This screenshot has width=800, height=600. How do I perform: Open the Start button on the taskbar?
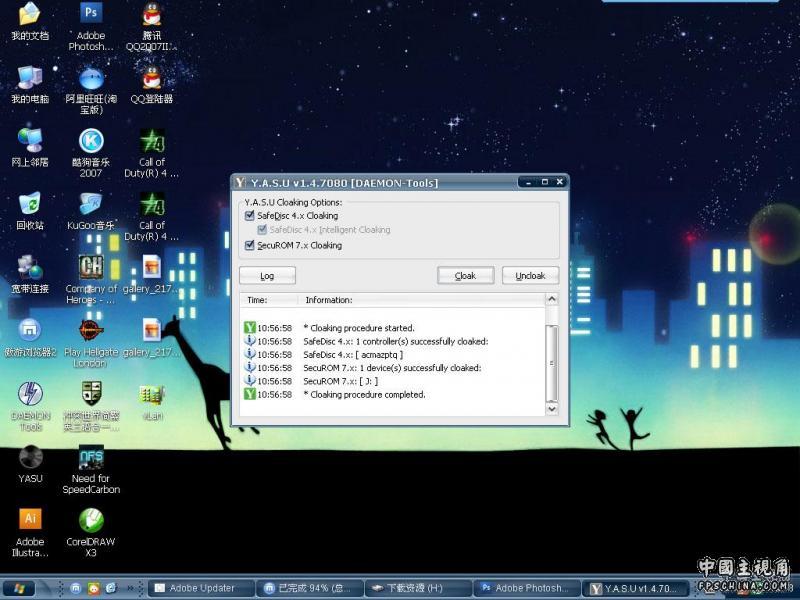click(x=19, y=588)
